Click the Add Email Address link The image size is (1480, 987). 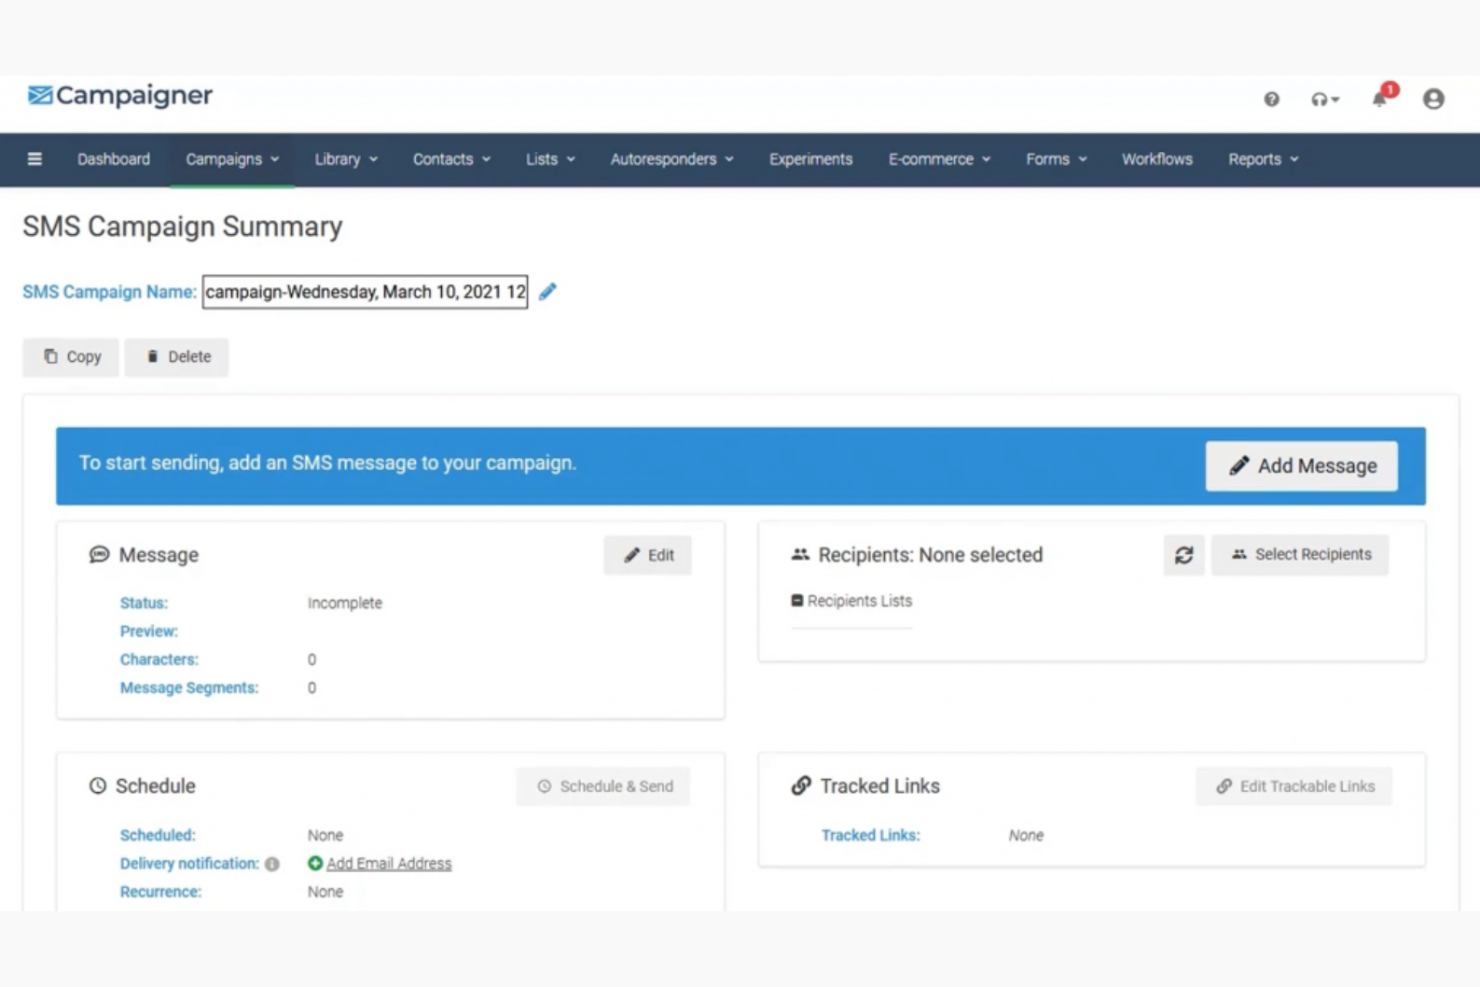[x=388, y=863]
